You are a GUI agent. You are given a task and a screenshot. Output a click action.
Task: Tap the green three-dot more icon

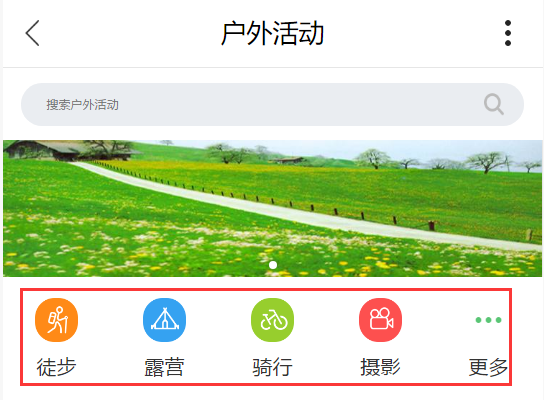[488, 320]
